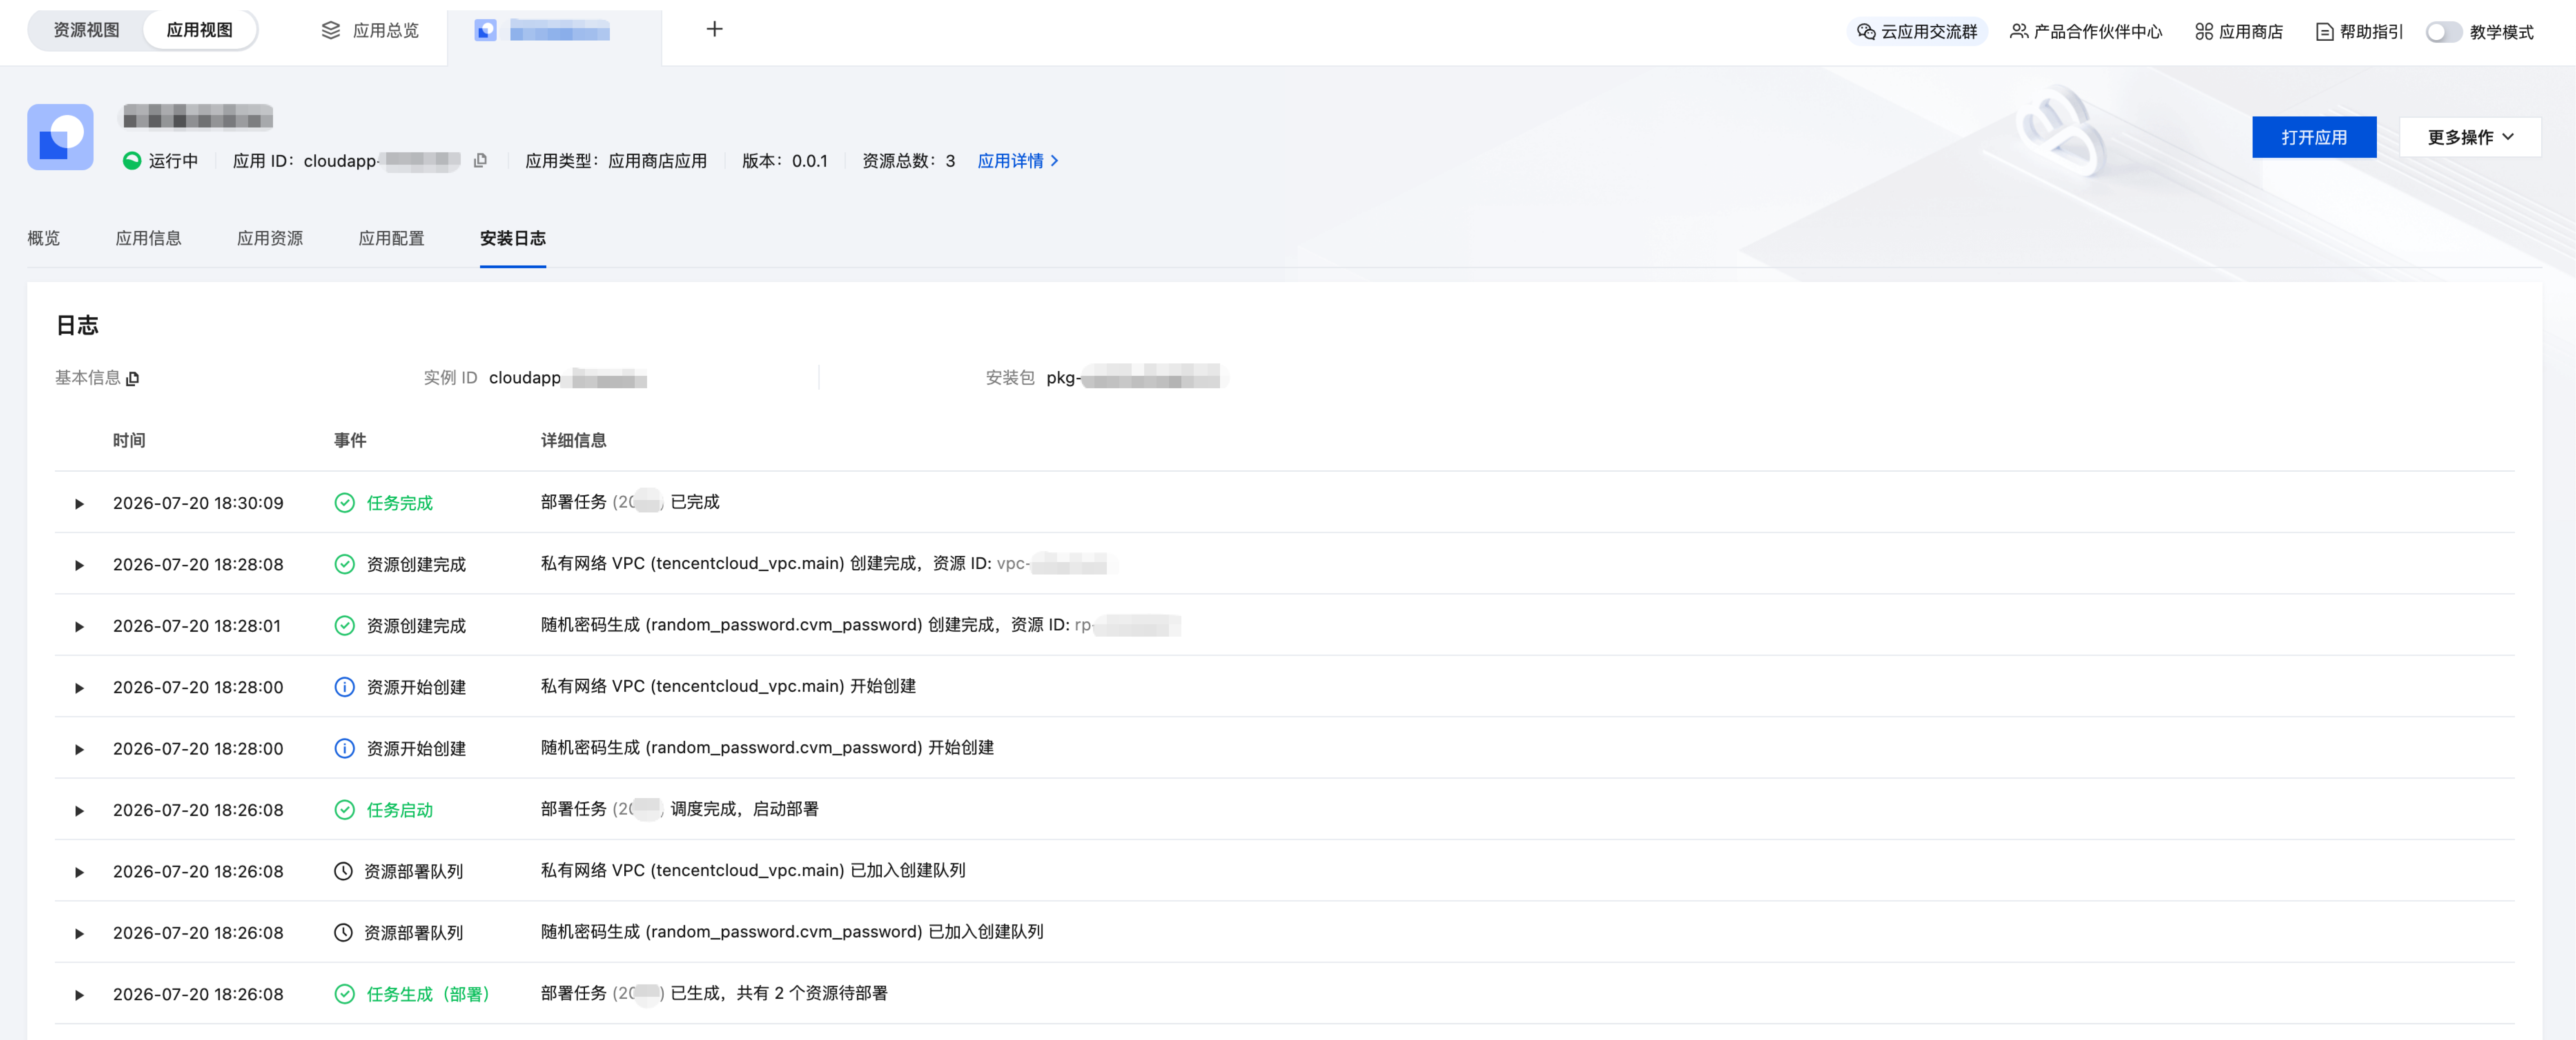Click the clock icon on the random_password 已加入创建队列 row
The height and width of the screenshot is (1040, 2576).
click(x=343, y=933)
